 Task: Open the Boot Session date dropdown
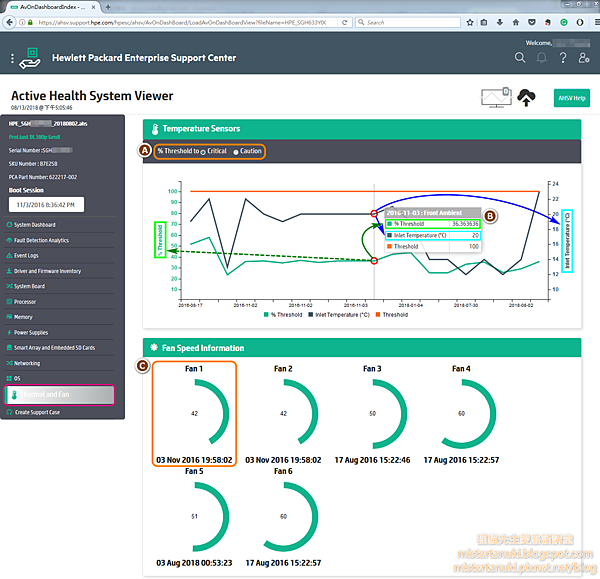click(x=46, y=205)
